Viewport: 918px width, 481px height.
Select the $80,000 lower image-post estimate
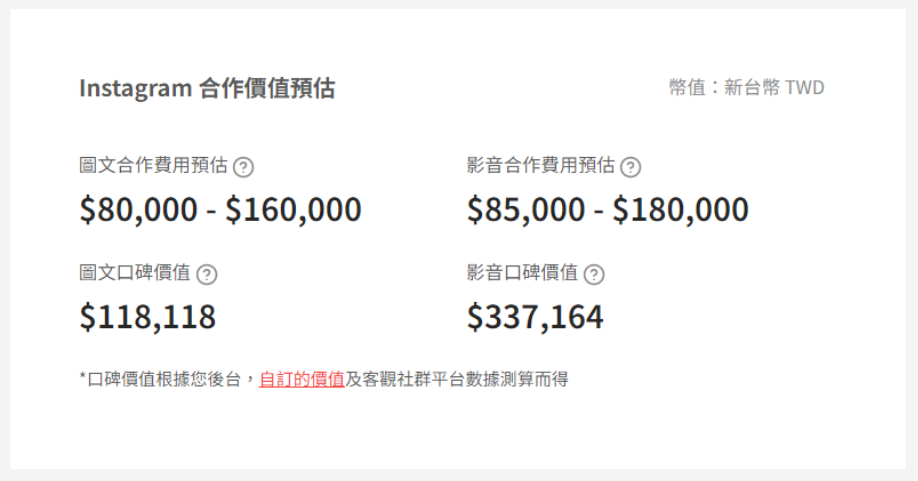[139, 209]
